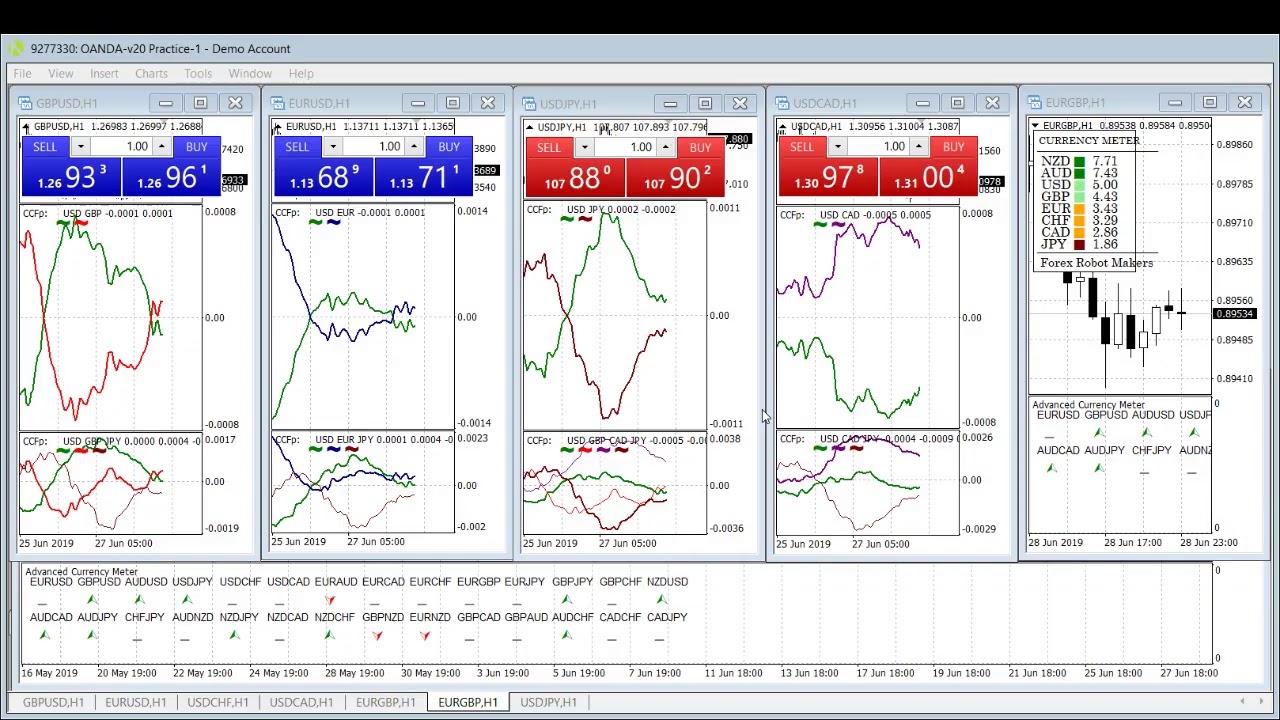1280x720 pixels.
Task: Click the USDCAD volume field showing 1.00
Action: click(878, 148)
